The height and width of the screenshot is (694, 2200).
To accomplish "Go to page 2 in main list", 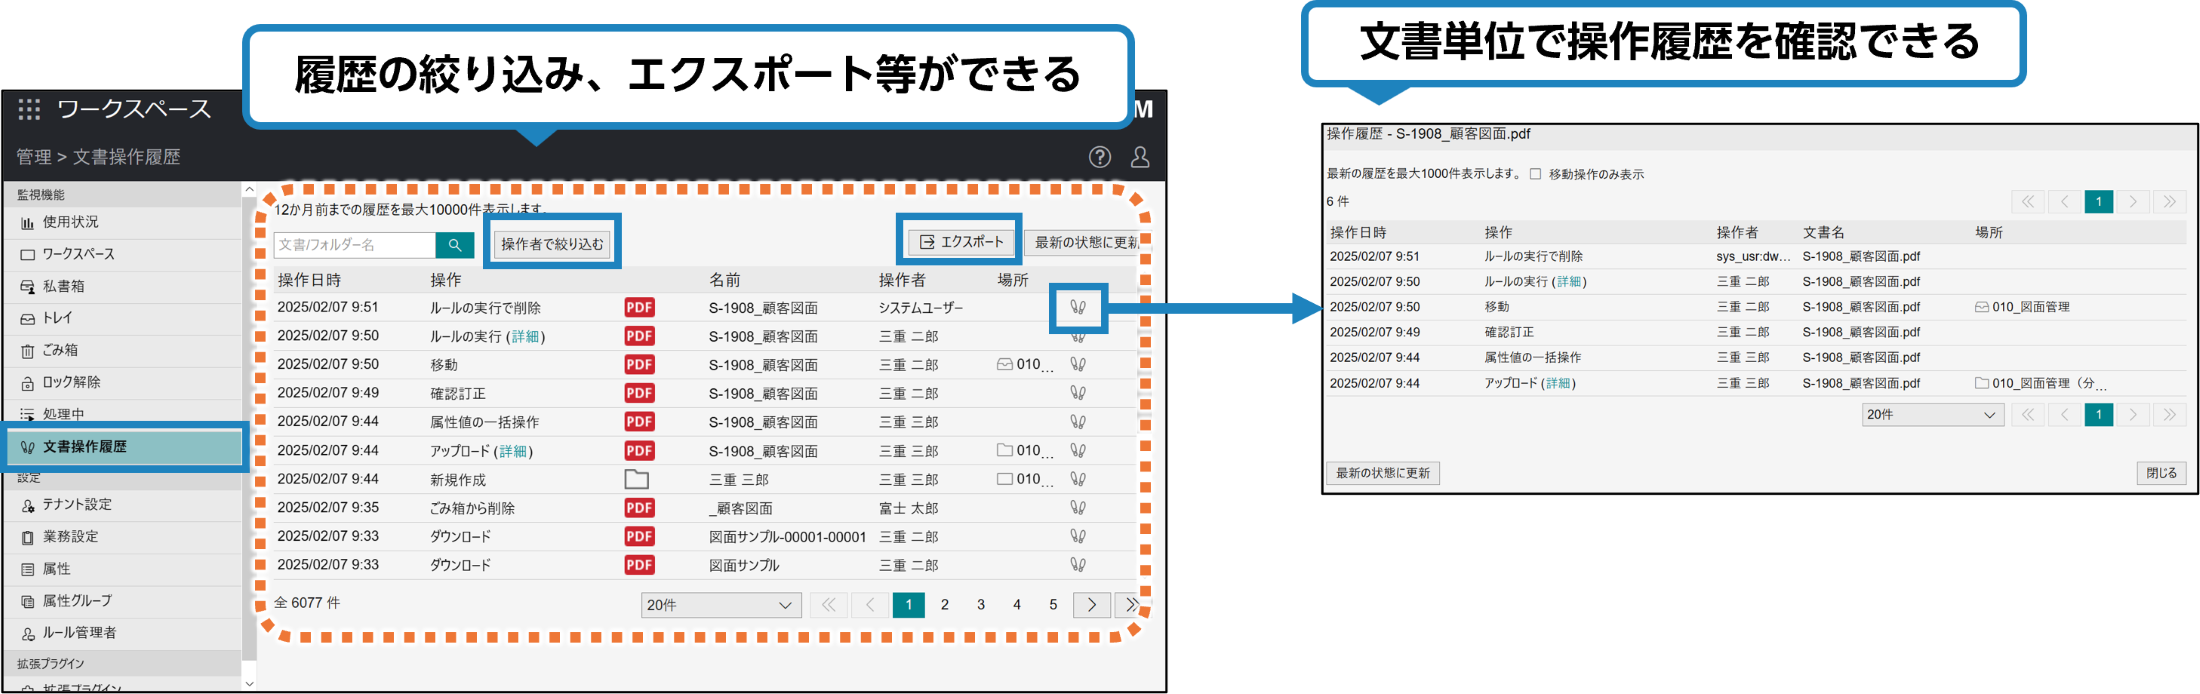I will (945, 605).
